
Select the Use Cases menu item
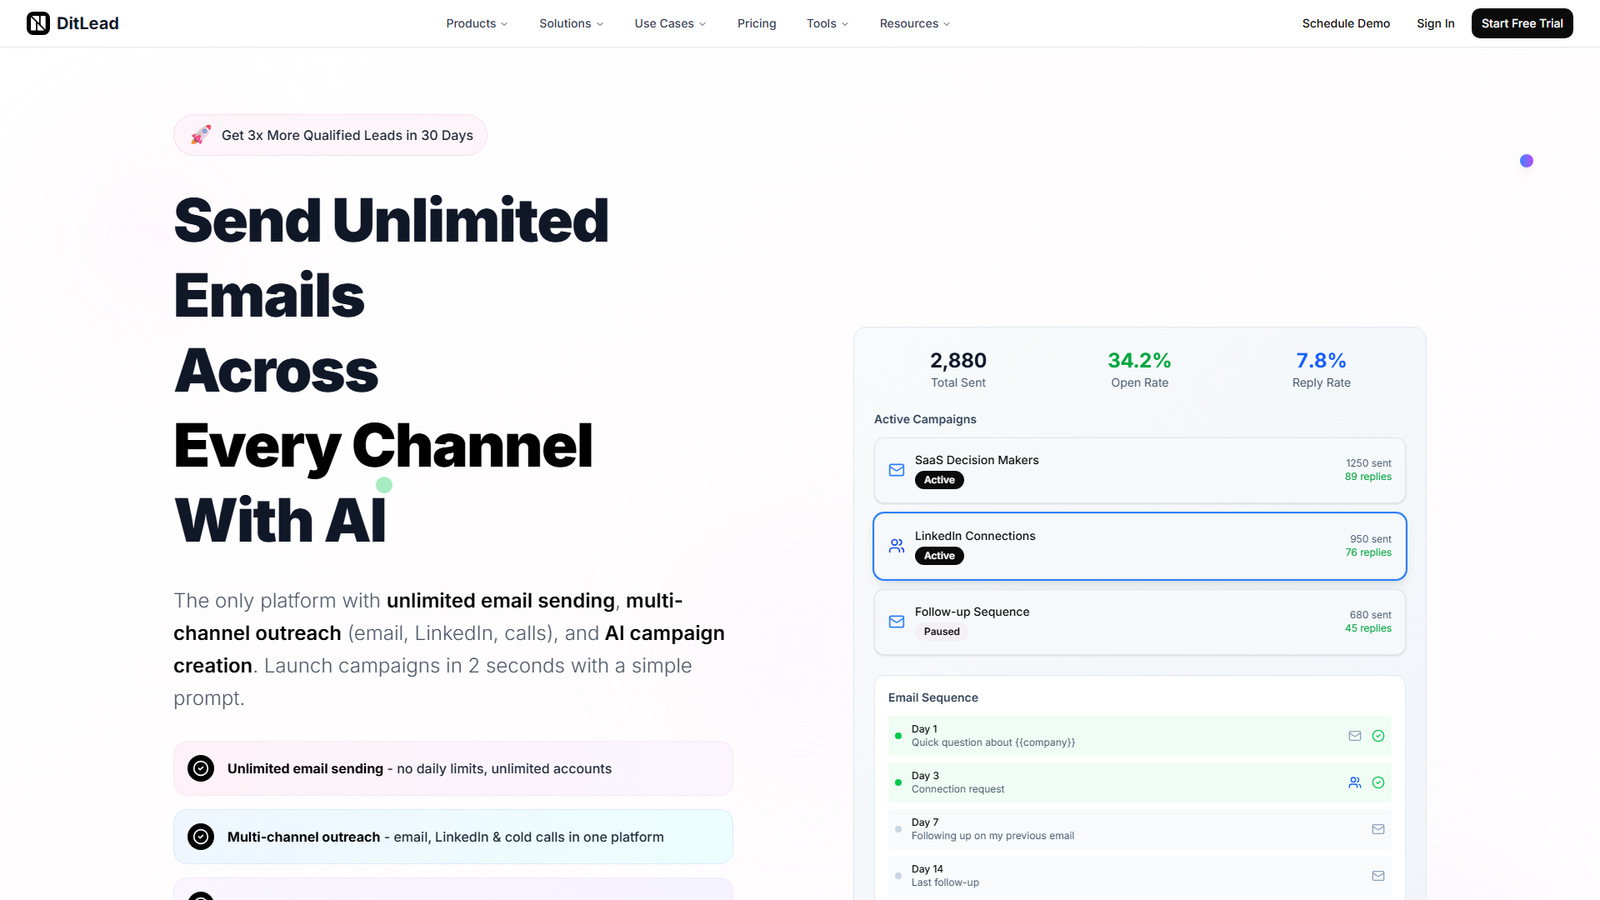pos(669,23)
